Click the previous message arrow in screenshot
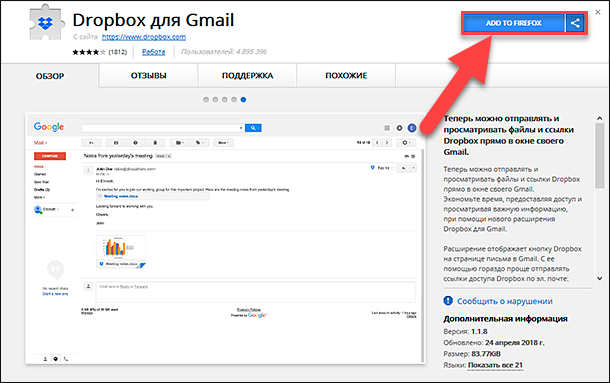This screenshot has height=383, width=610. (x=377, y=143)
